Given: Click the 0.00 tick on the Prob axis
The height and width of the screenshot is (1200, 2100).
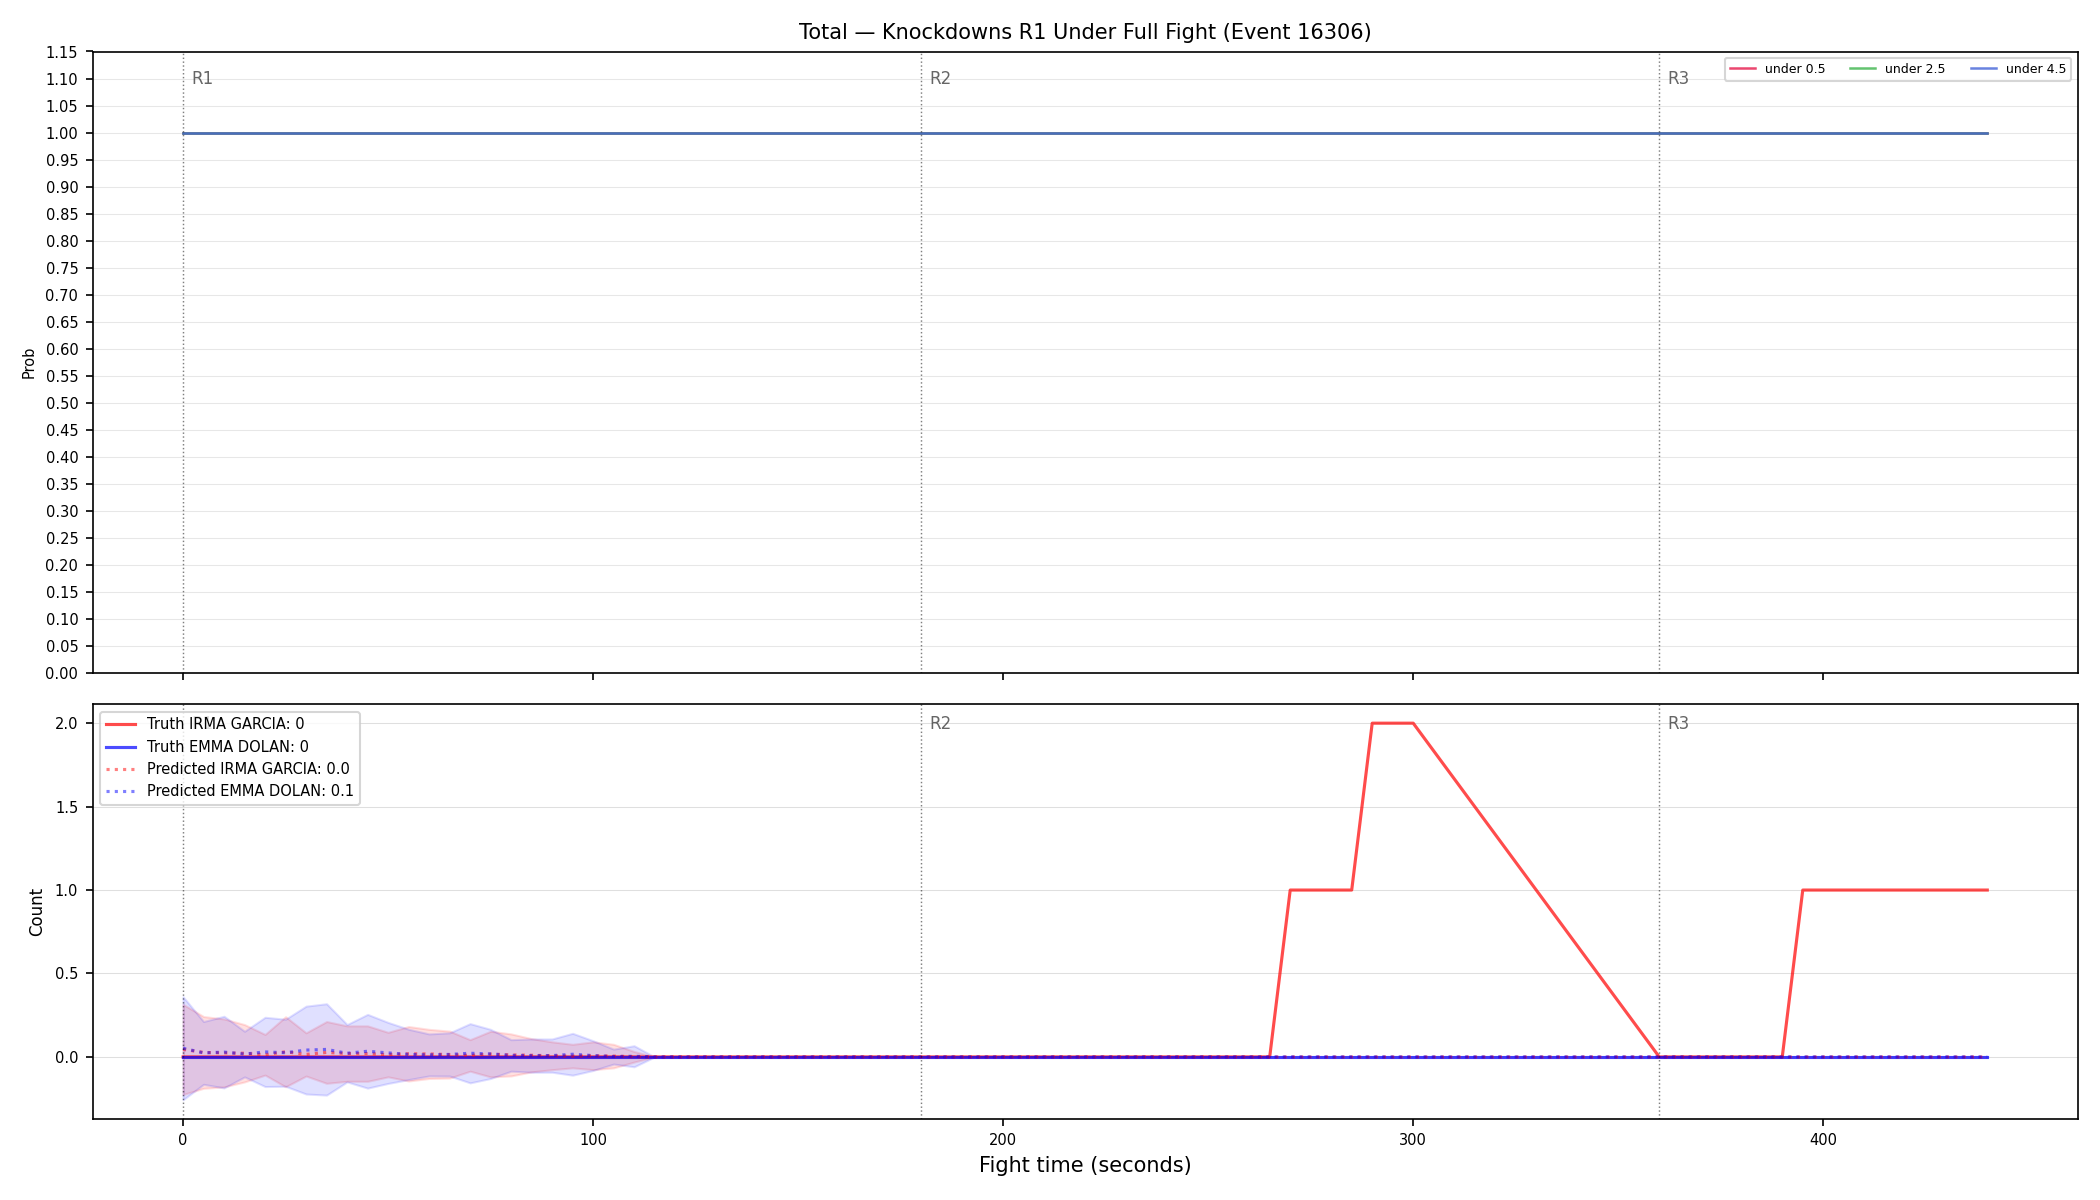Looking at the screenshot, I should coord(61,673).
